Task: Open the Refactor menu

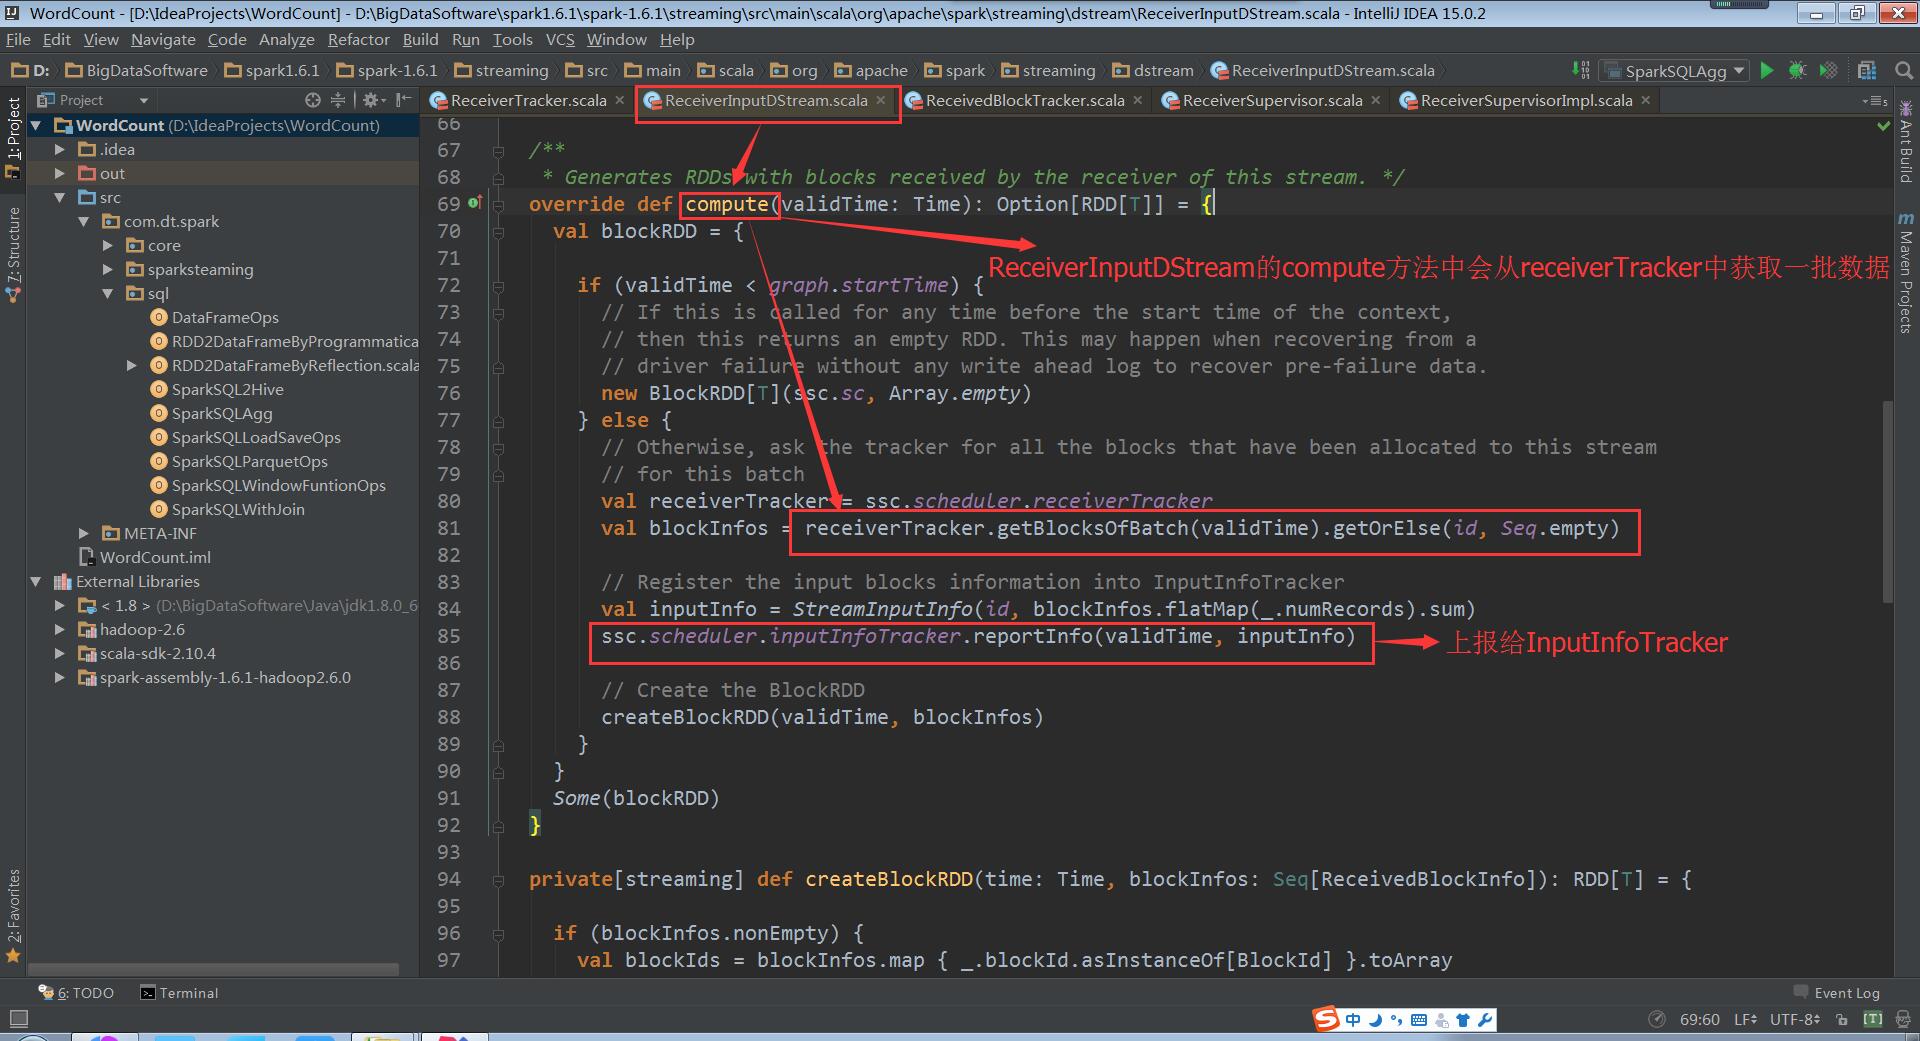Action: tap(358, 39)
